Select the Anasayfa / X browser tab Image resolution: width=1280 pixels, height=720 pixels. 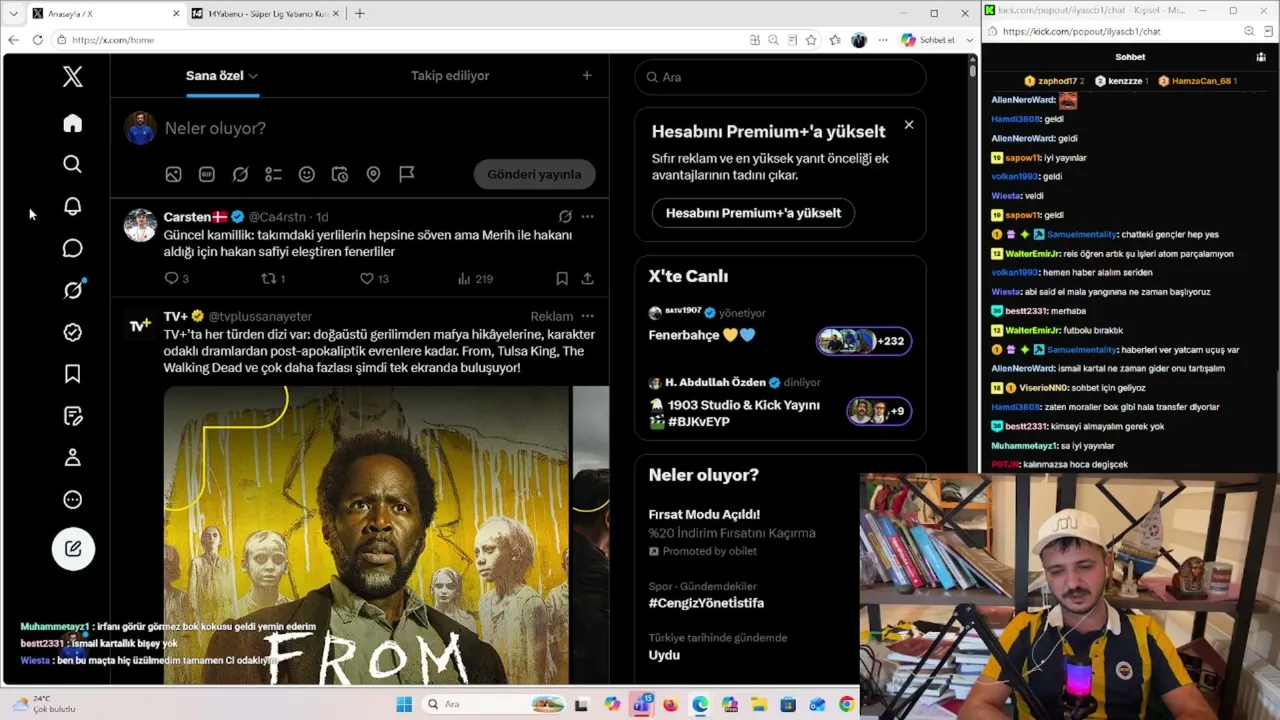click(x=104, y=13)
